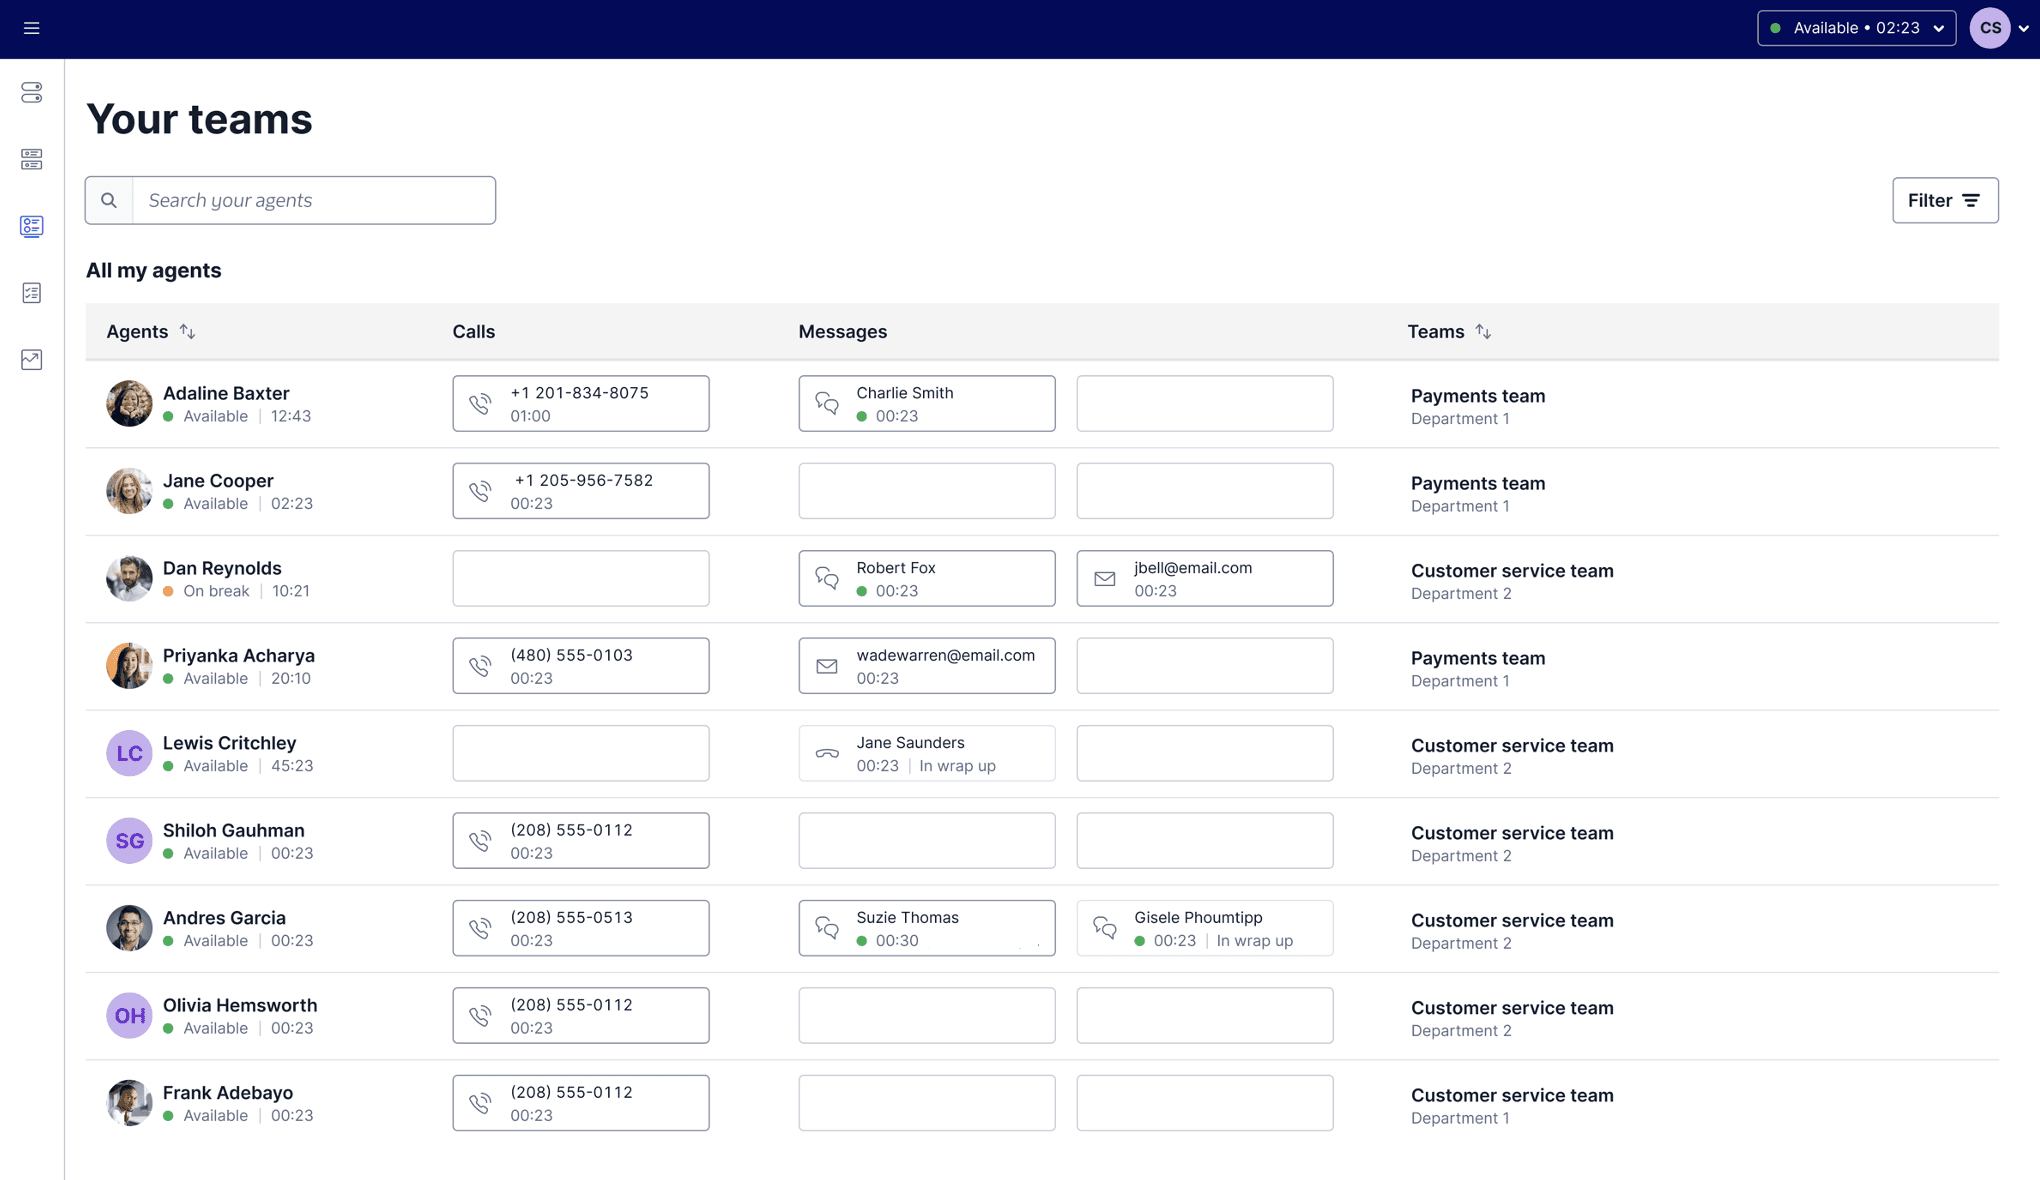Open Gisele Phoumtipp chat in wrap up
The height and width of the screenshot is (1180, 2040).
pos(1204,928)
